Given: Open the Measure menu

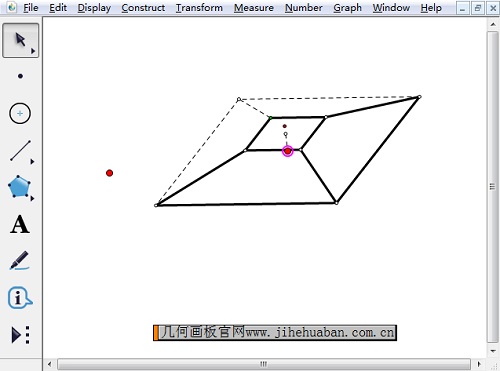Looking at the screenshot, I should 254,8.
